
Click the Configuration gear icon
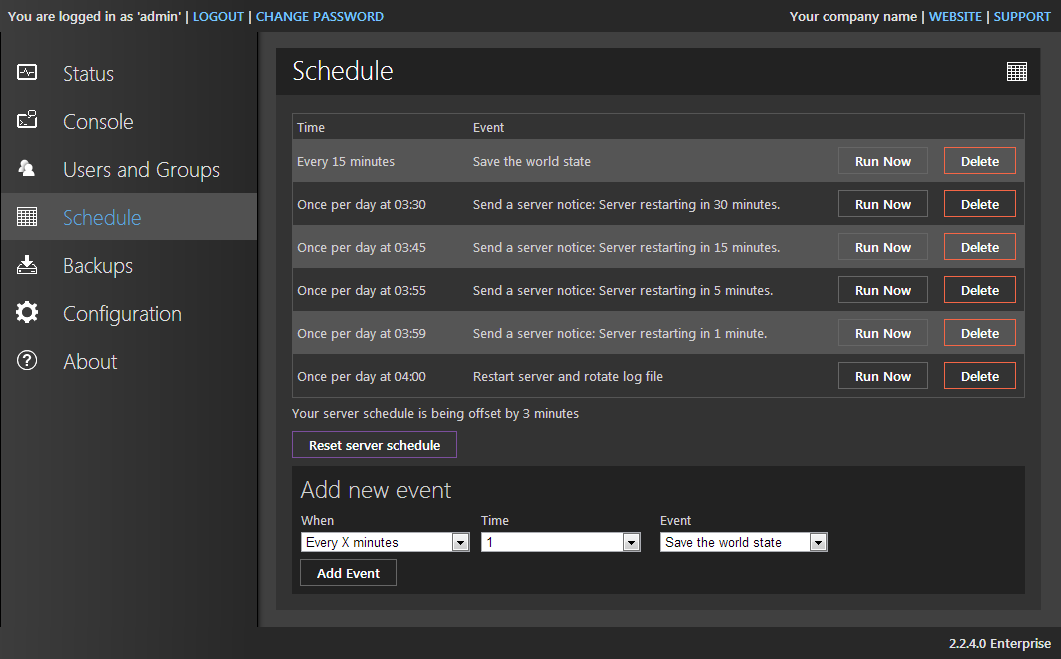(27, 313)
